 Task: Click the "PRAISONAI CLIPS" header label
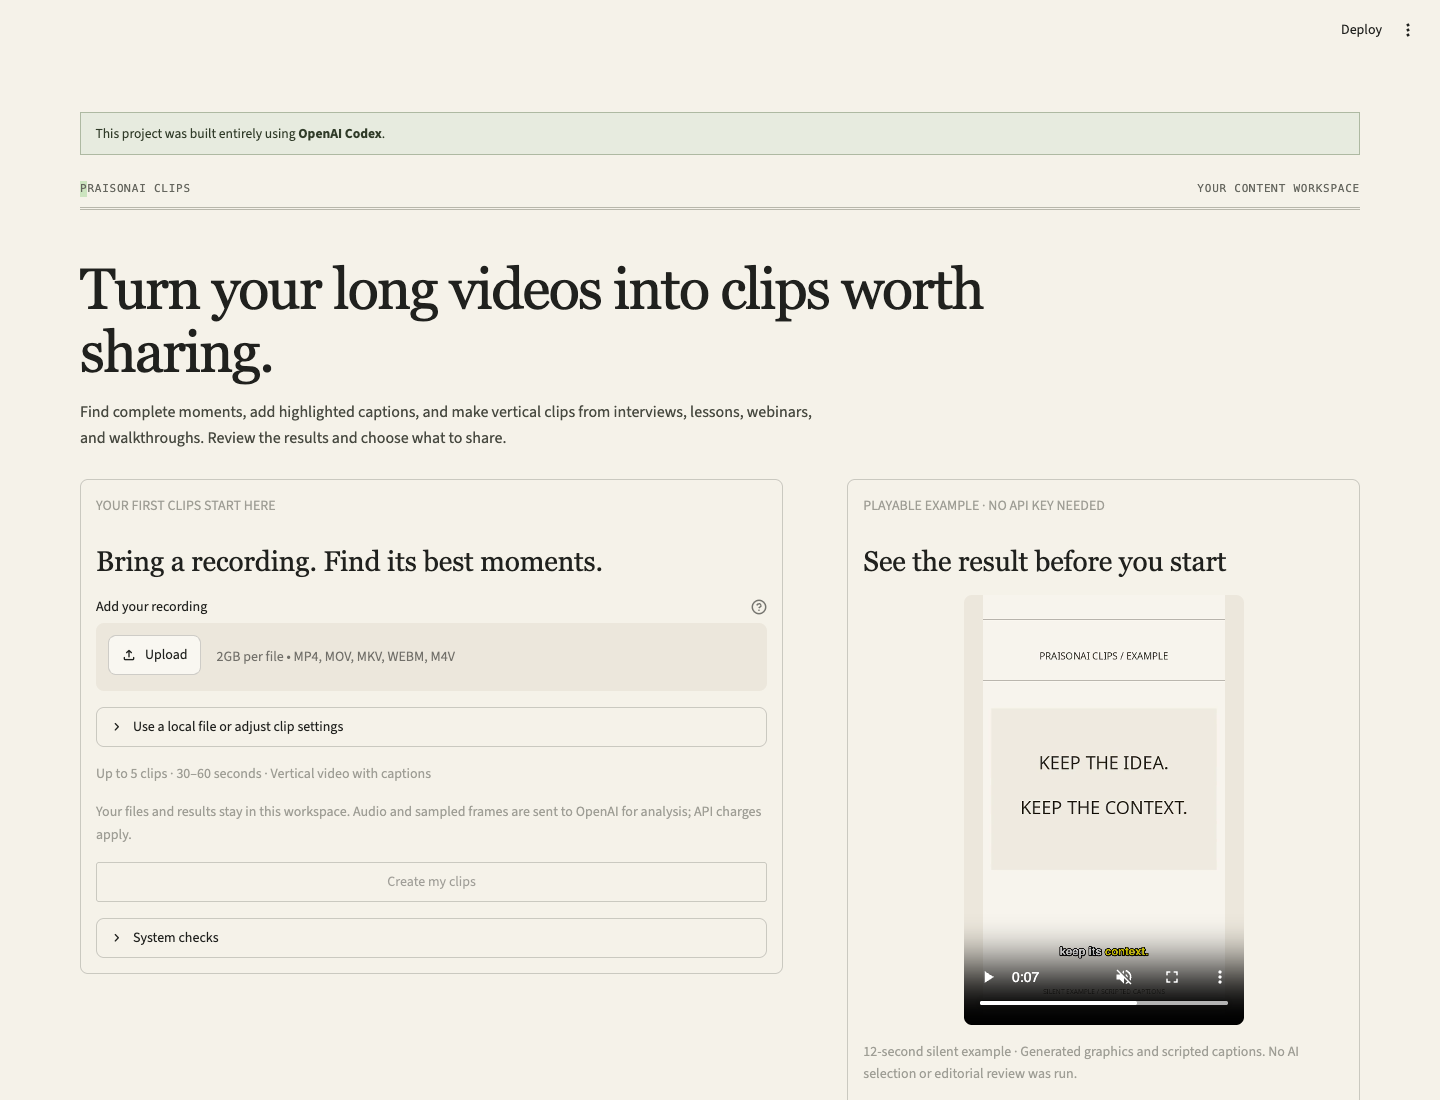click(135, 188)
